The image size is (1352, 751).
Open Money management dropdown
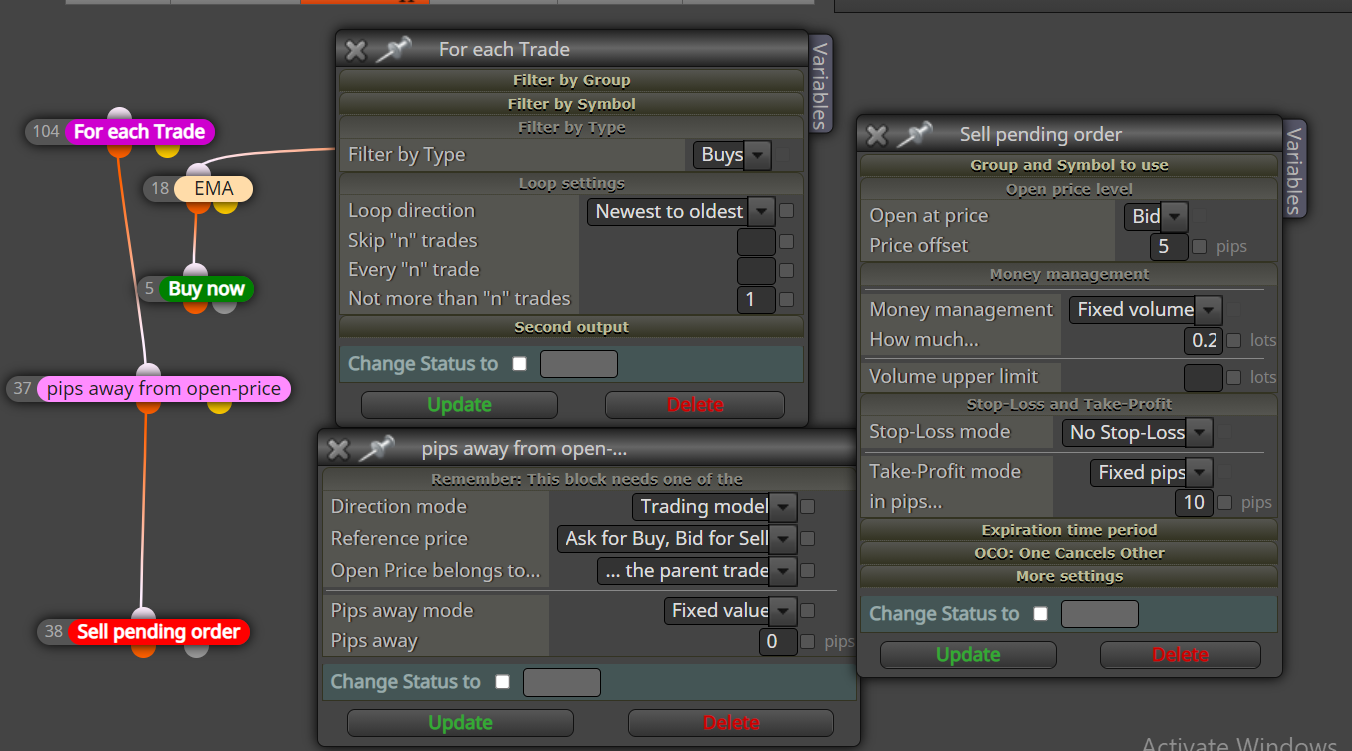pos(1146,310)
